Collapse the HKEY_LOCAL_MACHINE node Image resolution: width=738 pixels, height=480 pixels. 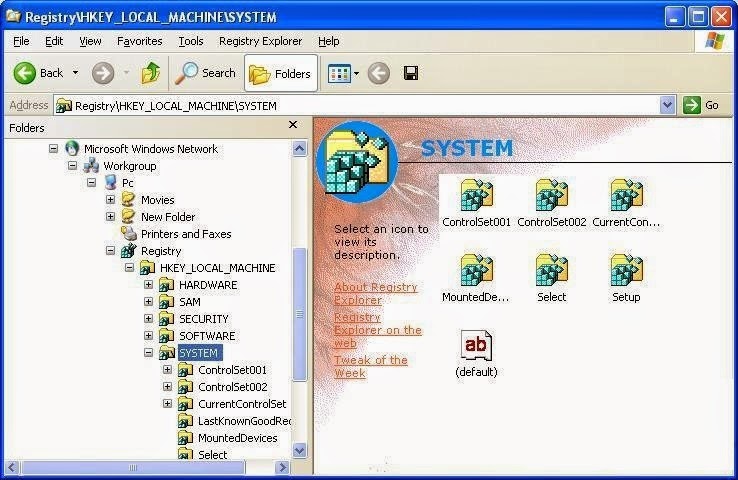[x=129, y=267]
